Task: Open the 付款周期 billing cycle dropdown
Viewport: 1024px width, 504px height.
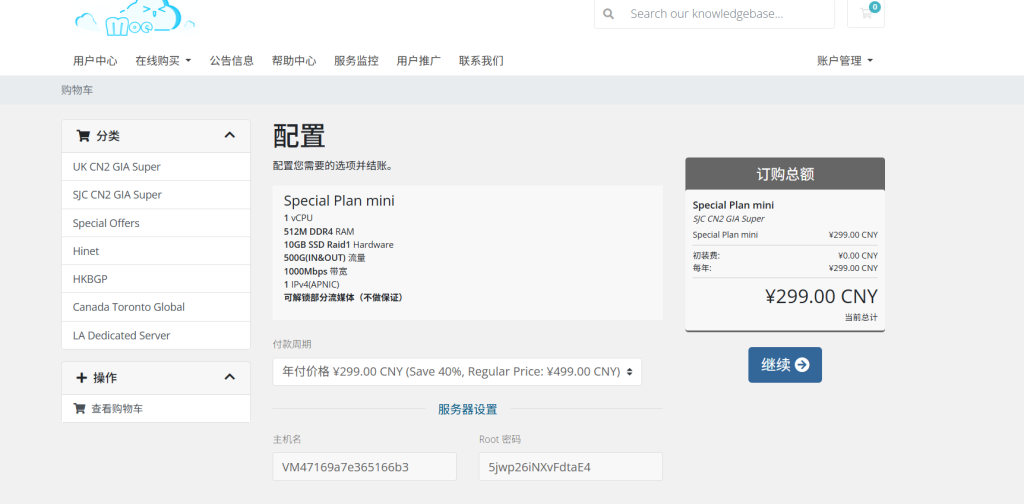Action: tap(457, 372)
